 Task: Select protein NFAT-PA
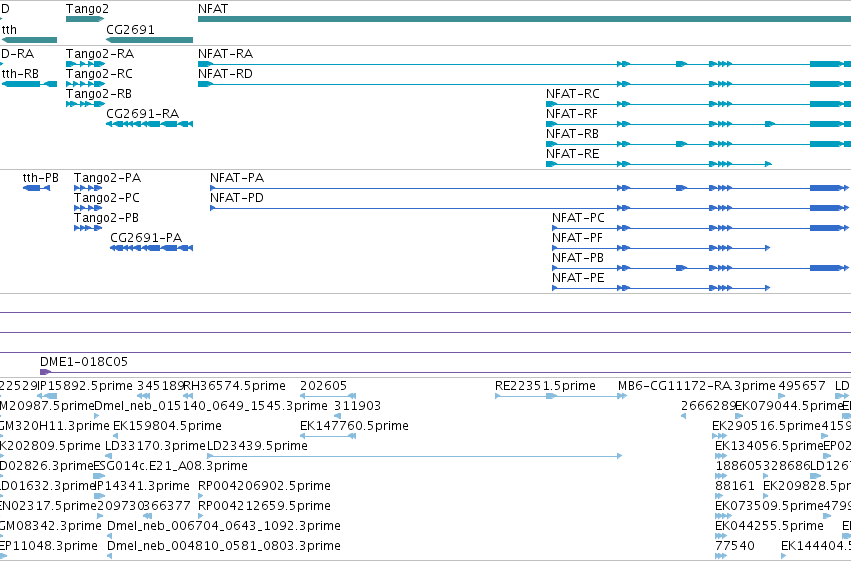529,188
